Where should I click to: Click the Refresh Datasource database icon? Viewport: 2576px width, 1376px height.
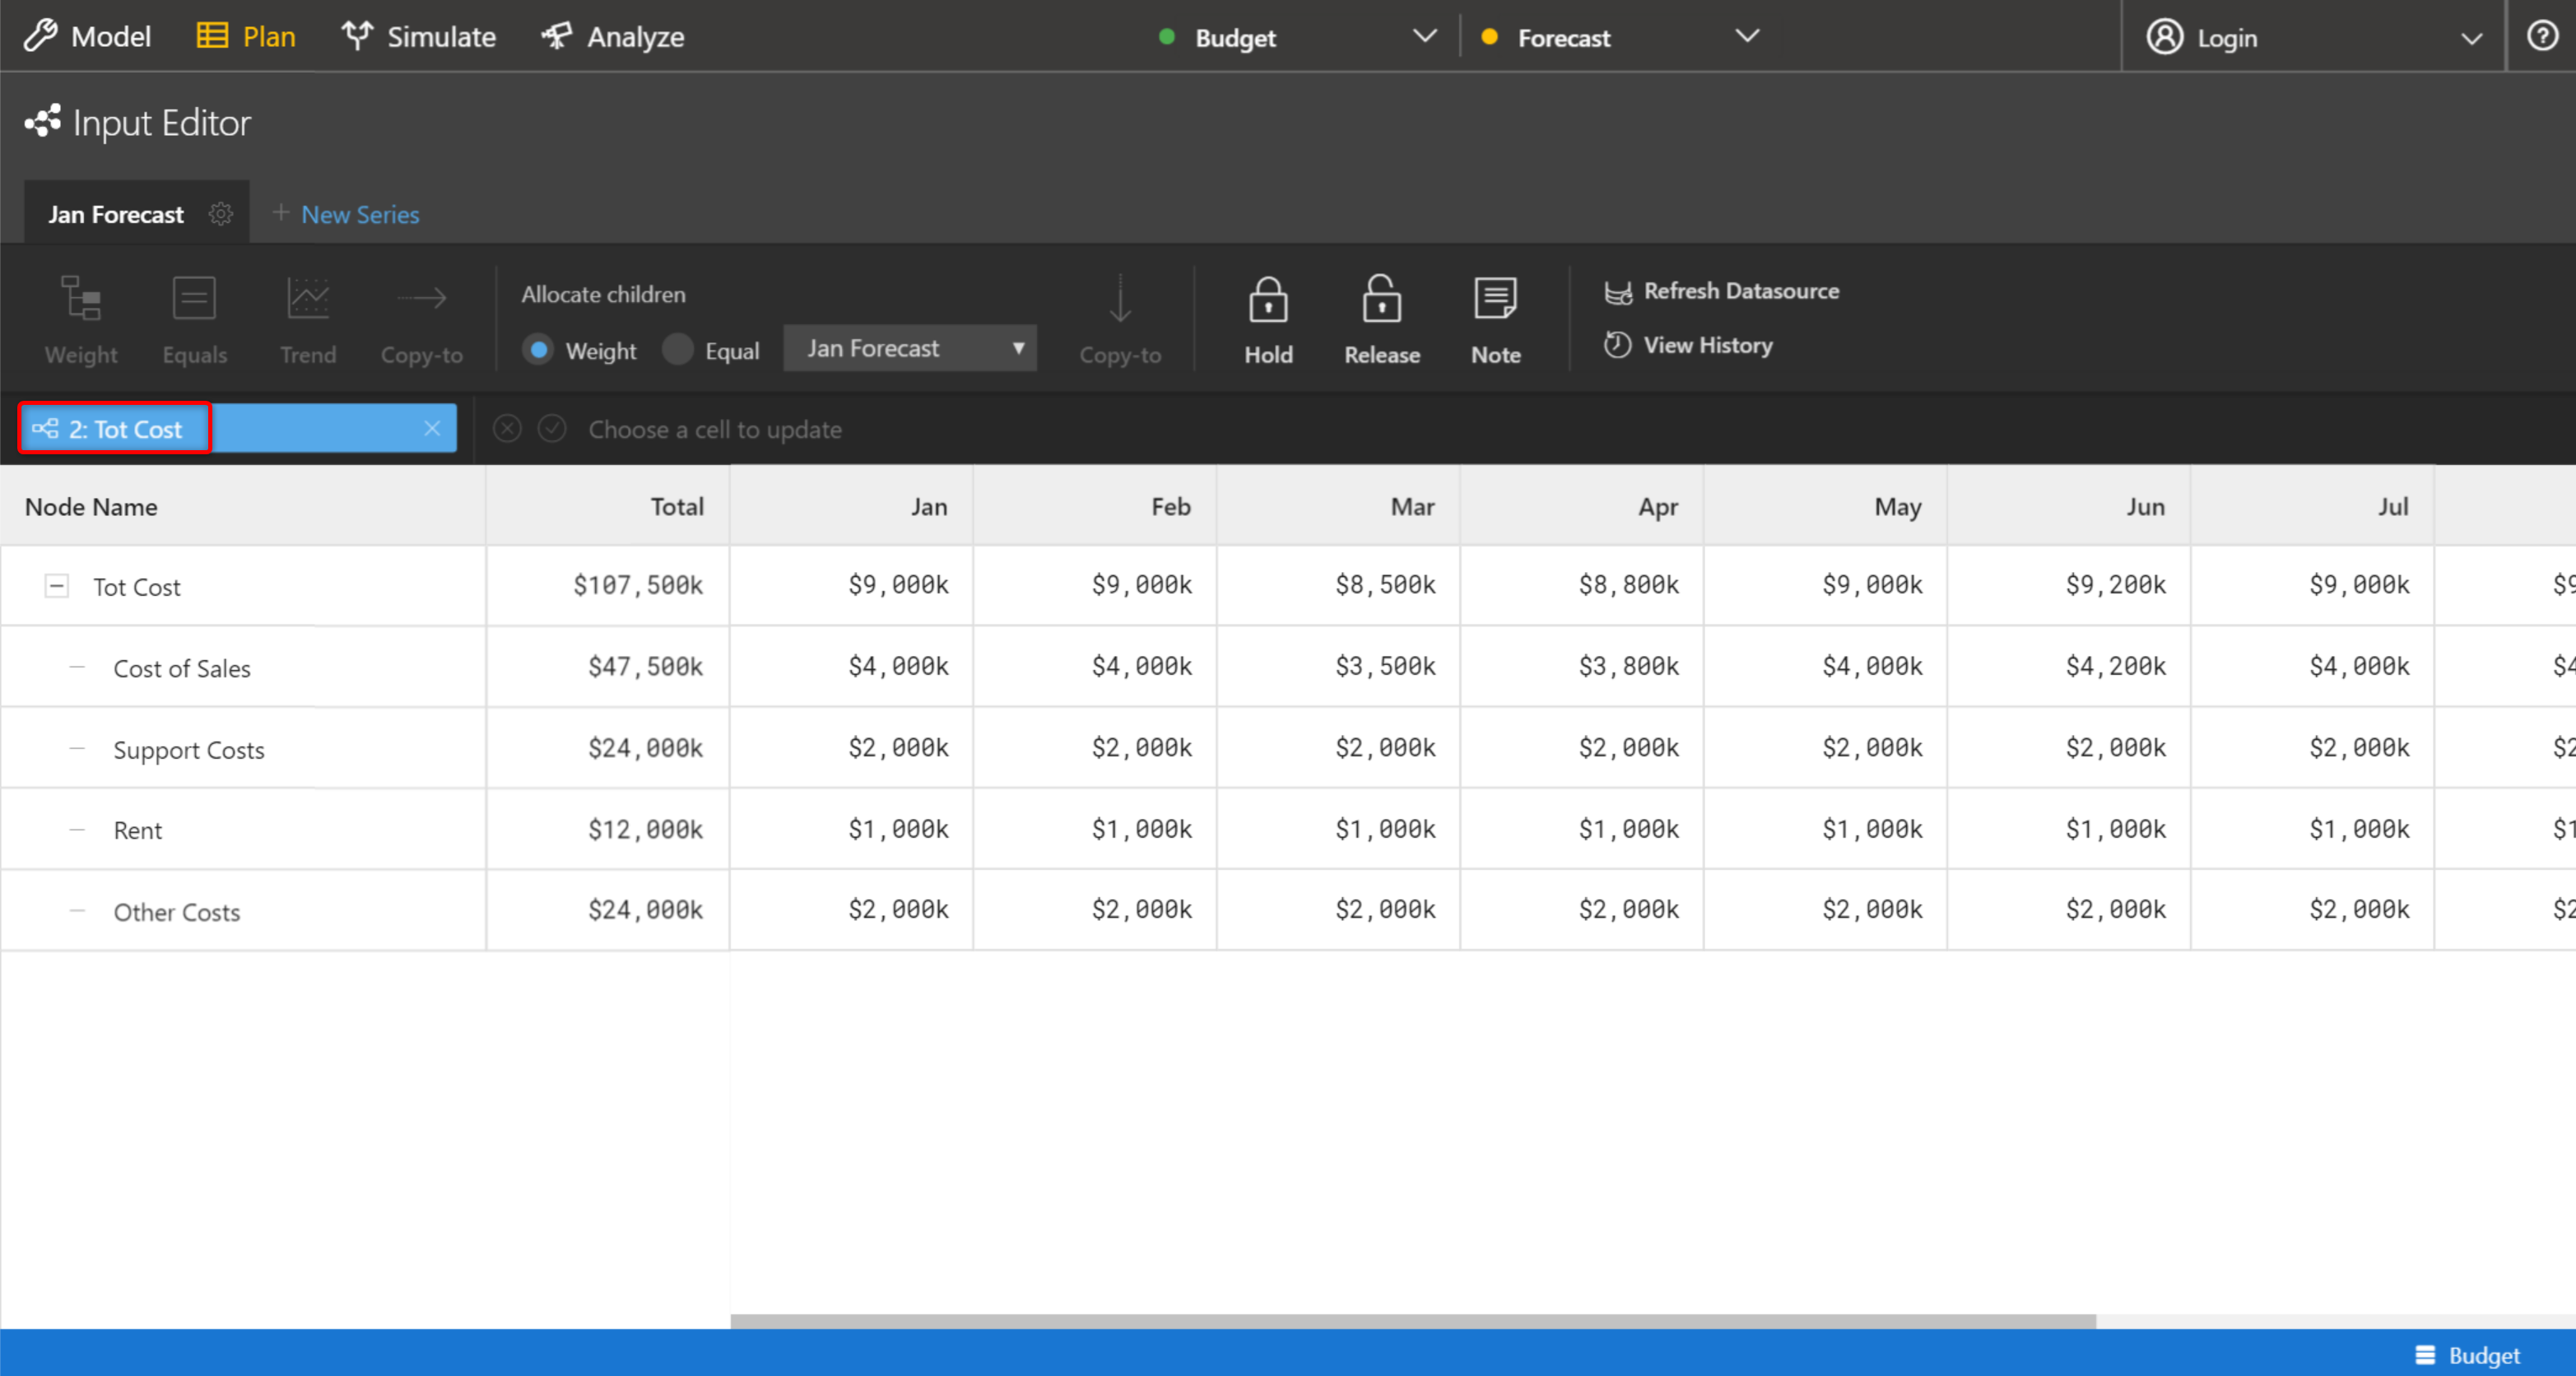click(1618, 292)
